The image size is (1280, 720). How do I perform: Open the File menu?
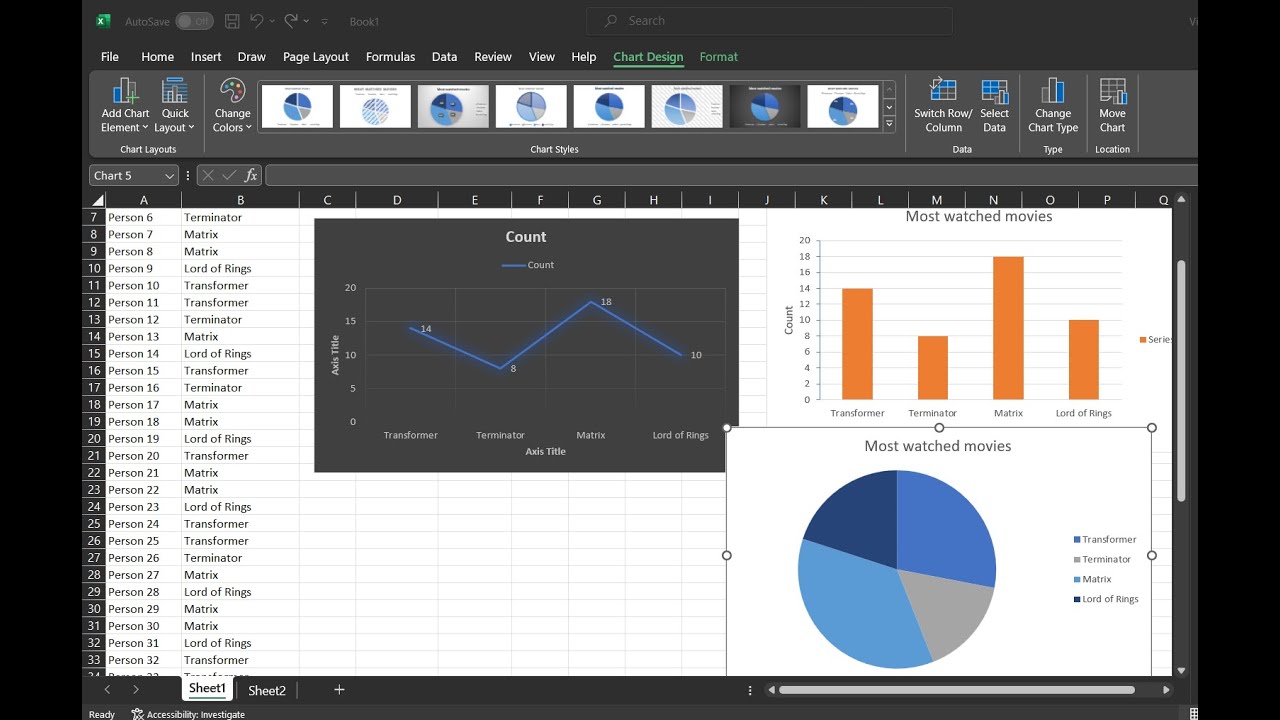click(x=110, y=57)
